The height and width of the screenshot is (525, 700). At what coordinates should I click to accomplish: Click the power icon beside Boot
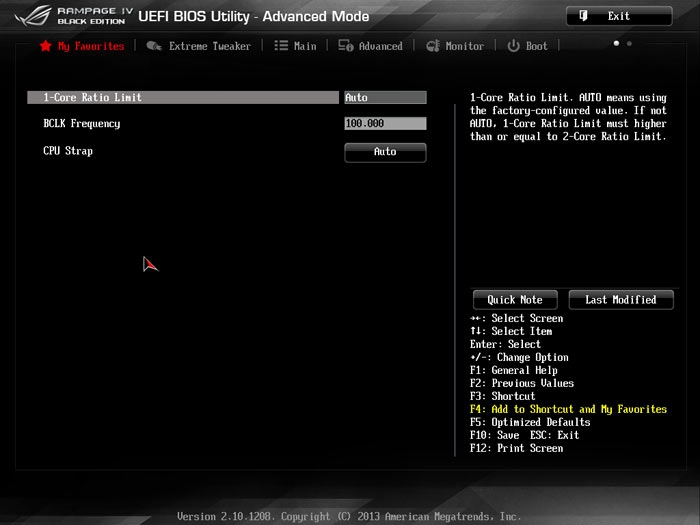point(514,46)
